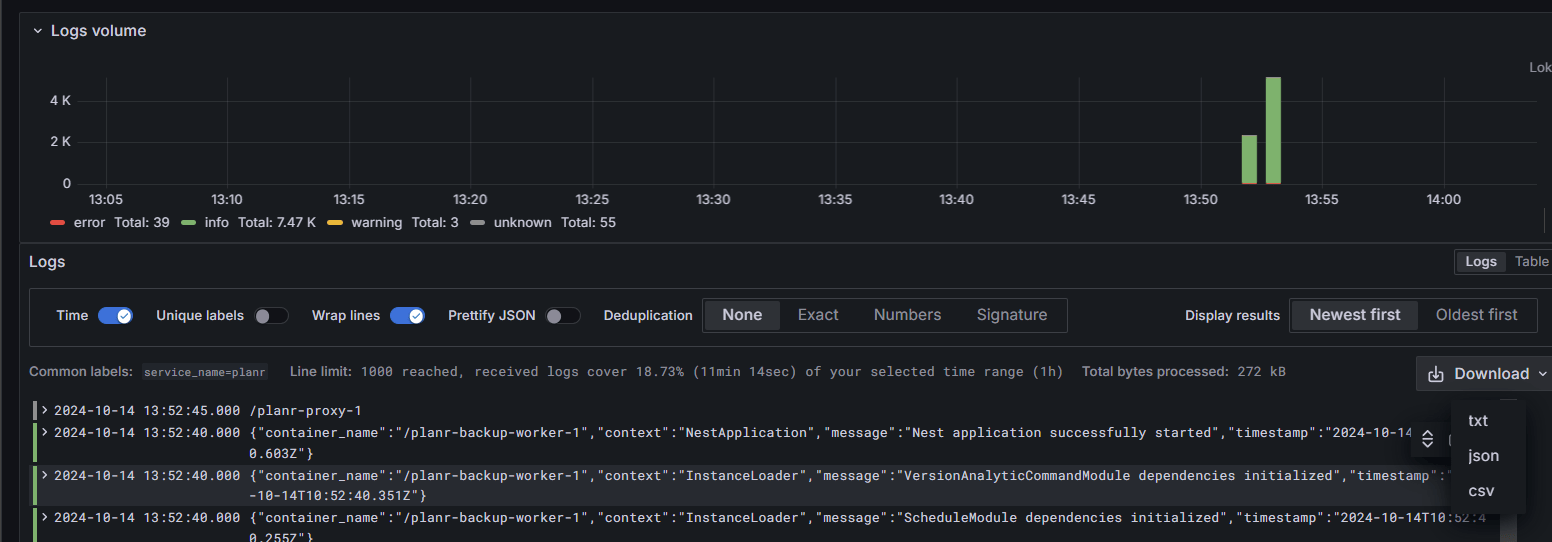Turn off the Wrap lines toggle

(407, 315)
